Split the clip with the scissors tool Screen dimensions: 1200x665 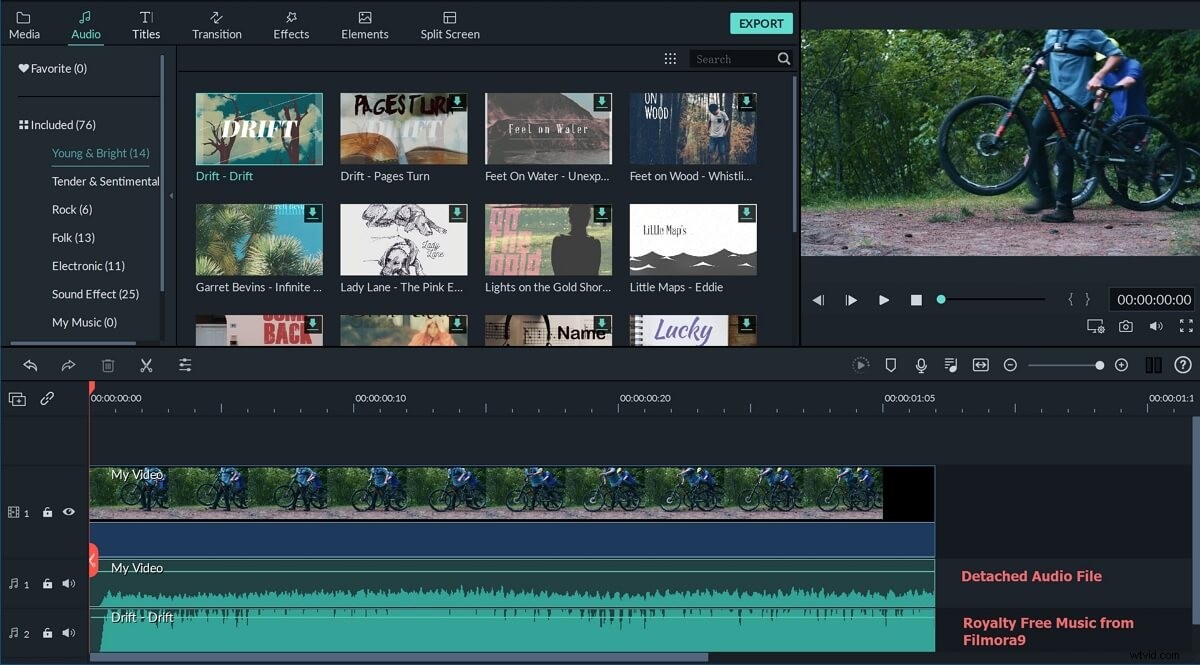tap(146, 365)
